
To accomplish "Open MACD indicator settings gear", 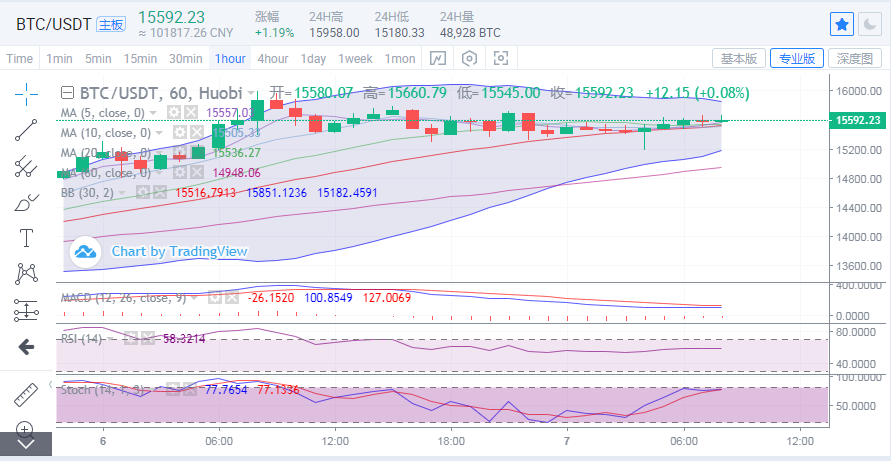I will pyautogui.click(x=214, y=297).
